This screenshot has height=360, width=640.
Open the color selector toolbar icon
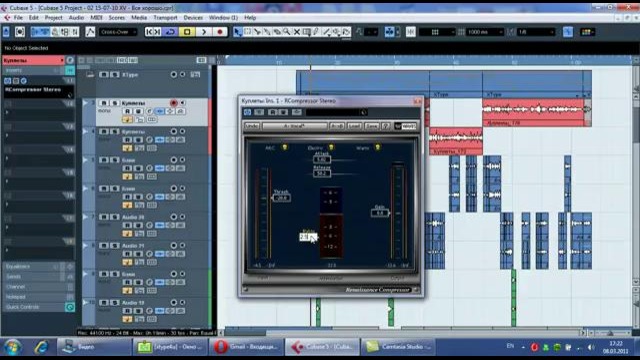click(x=587, y=32)
